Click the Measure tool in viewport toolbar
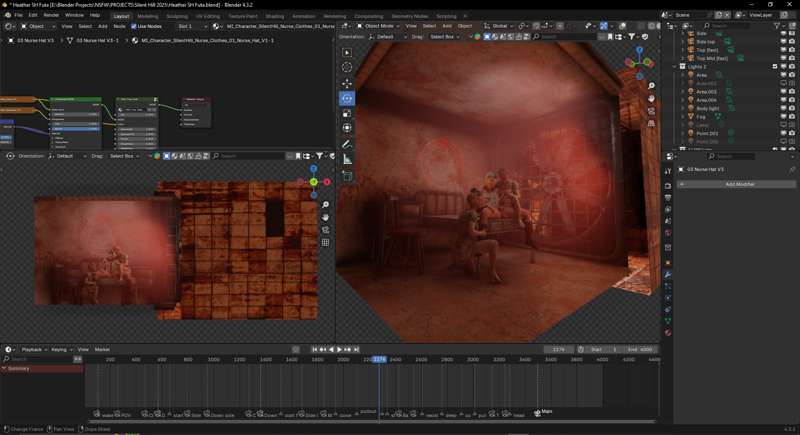800x435 pixels. [347, 159]
